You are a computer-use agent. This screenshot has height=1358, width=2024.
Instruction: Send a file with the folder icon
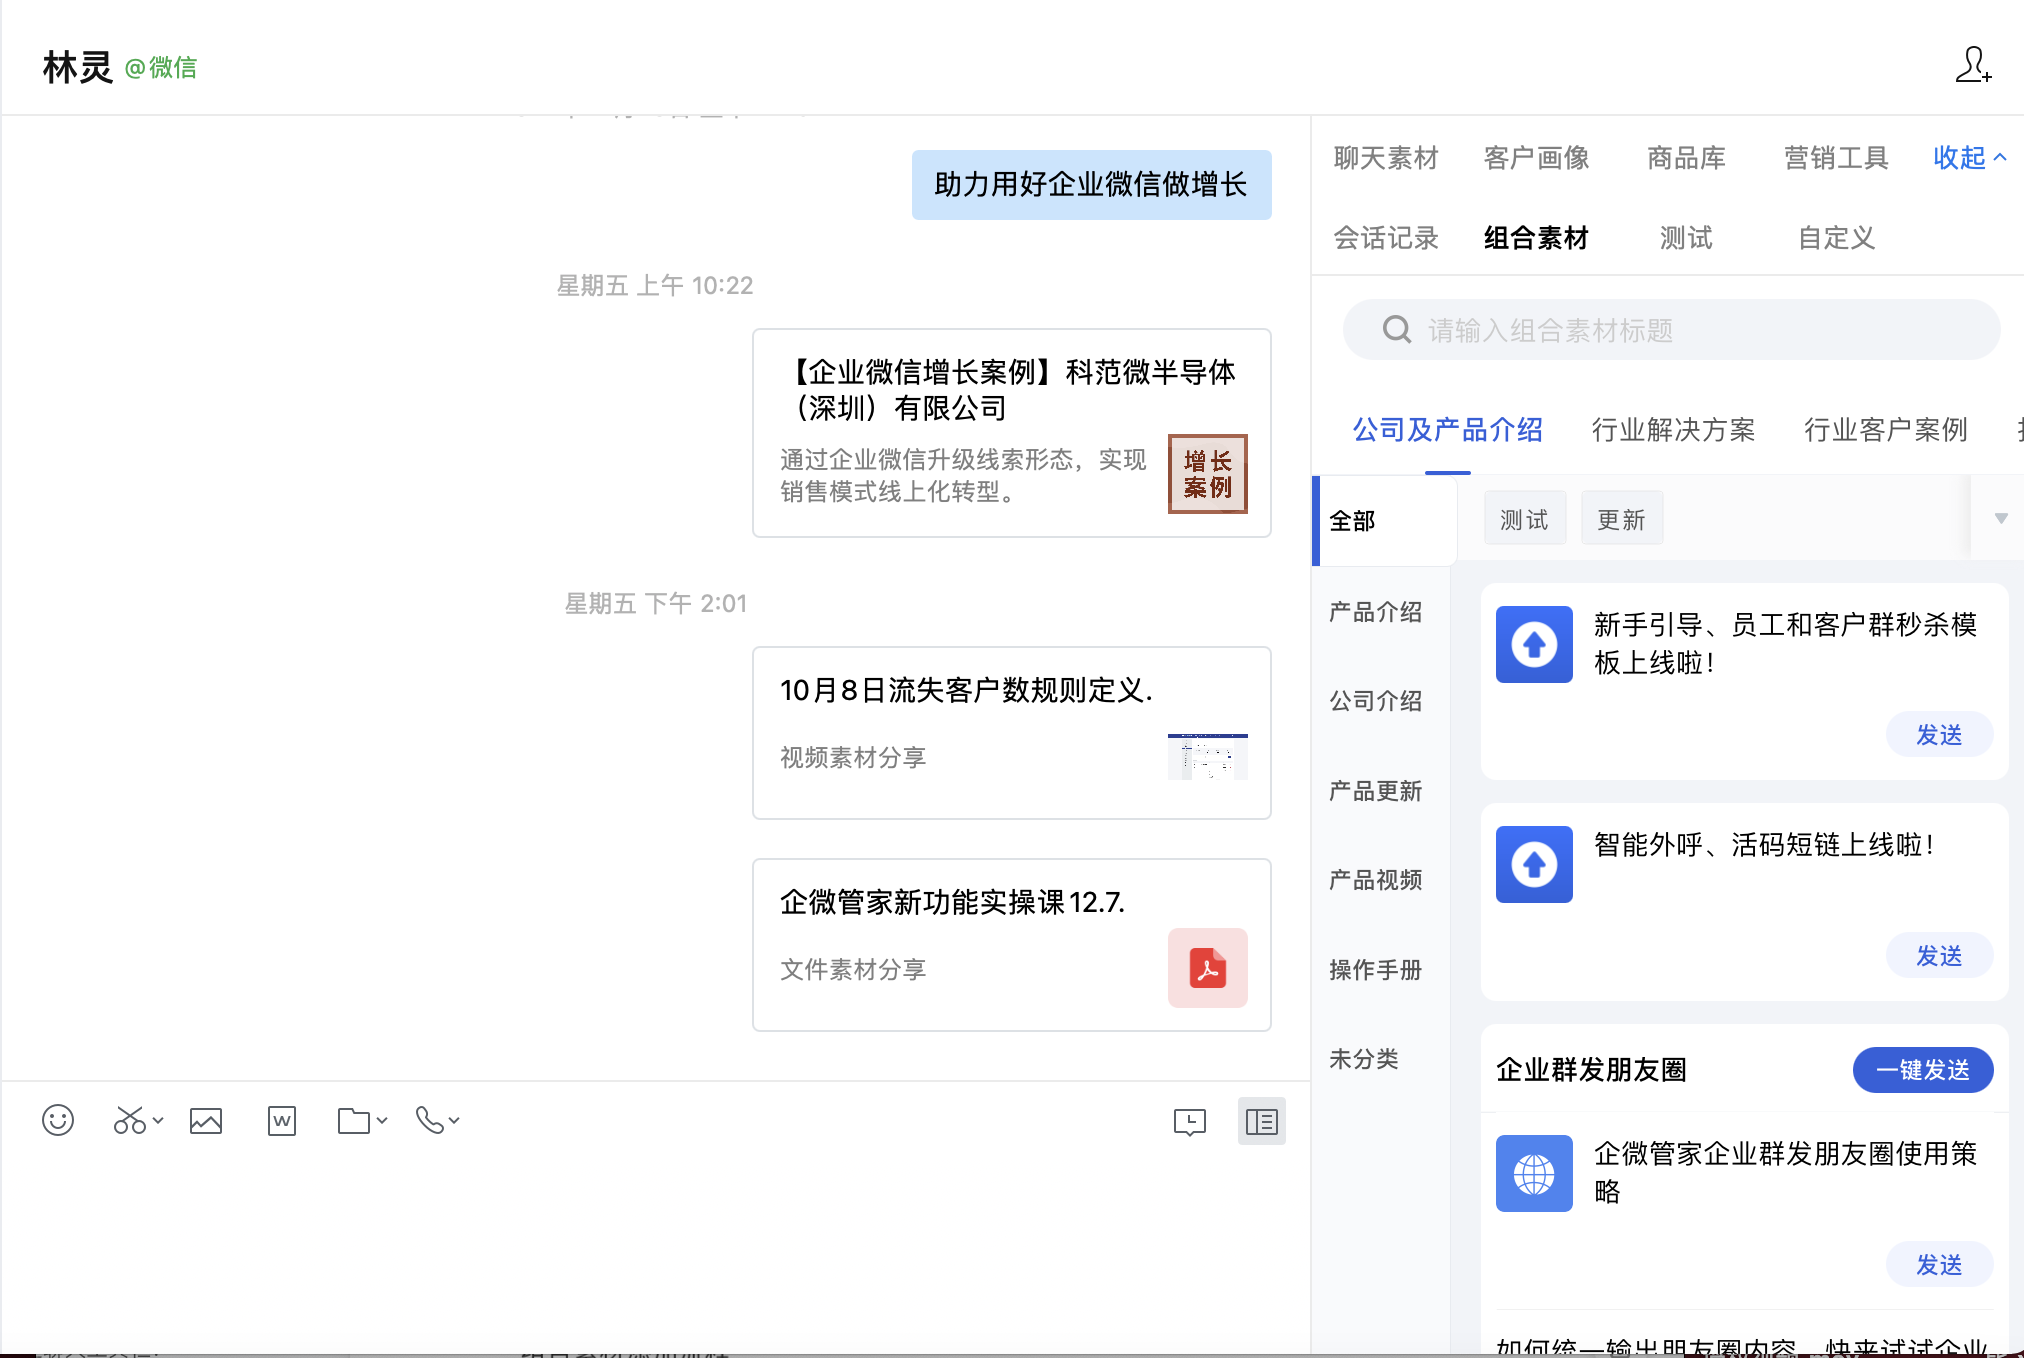354,1121
